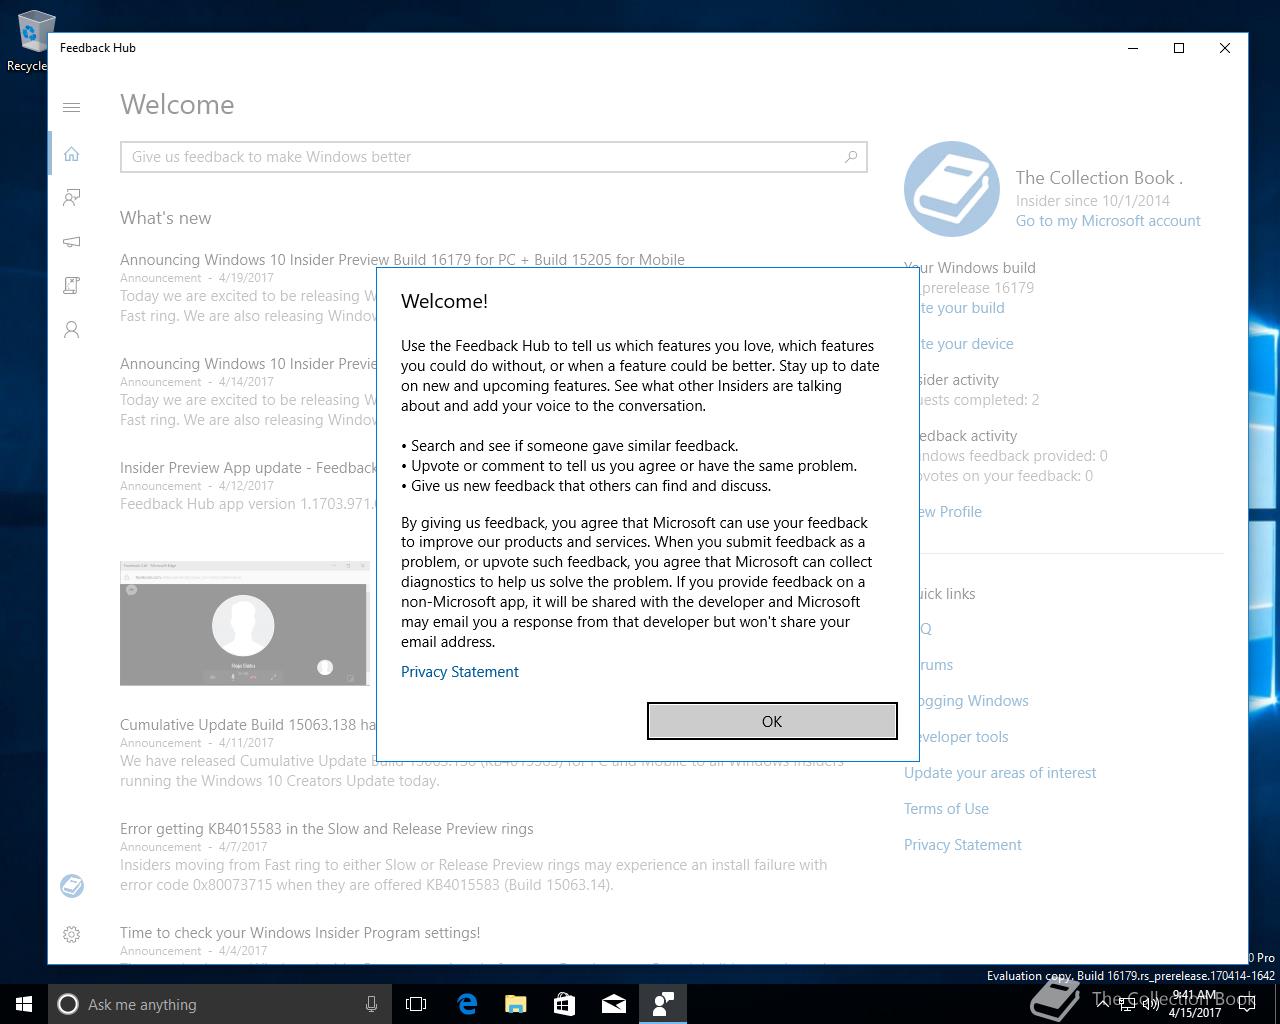Open Terms of Use link

coord(946,809)
